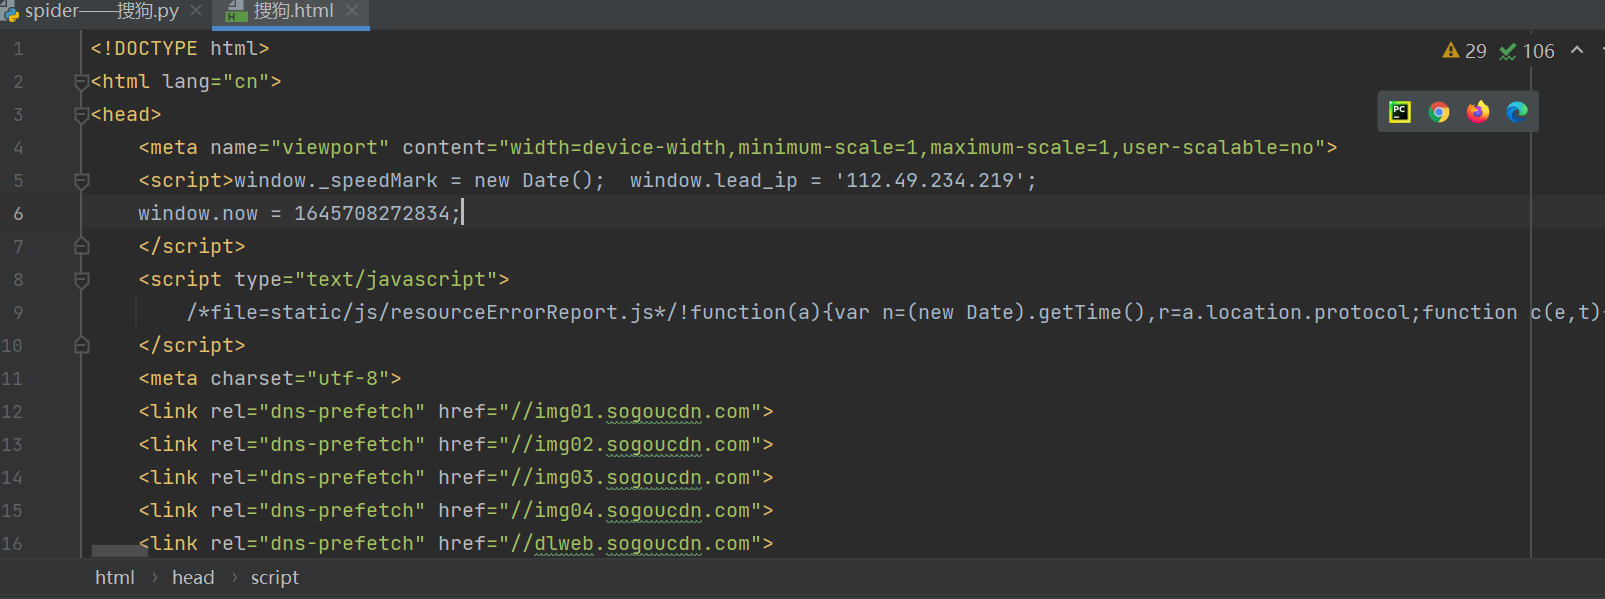Click the warnings triangle icon showing 29
This screenshot has width=1605, height=599.
(1451, 51)
